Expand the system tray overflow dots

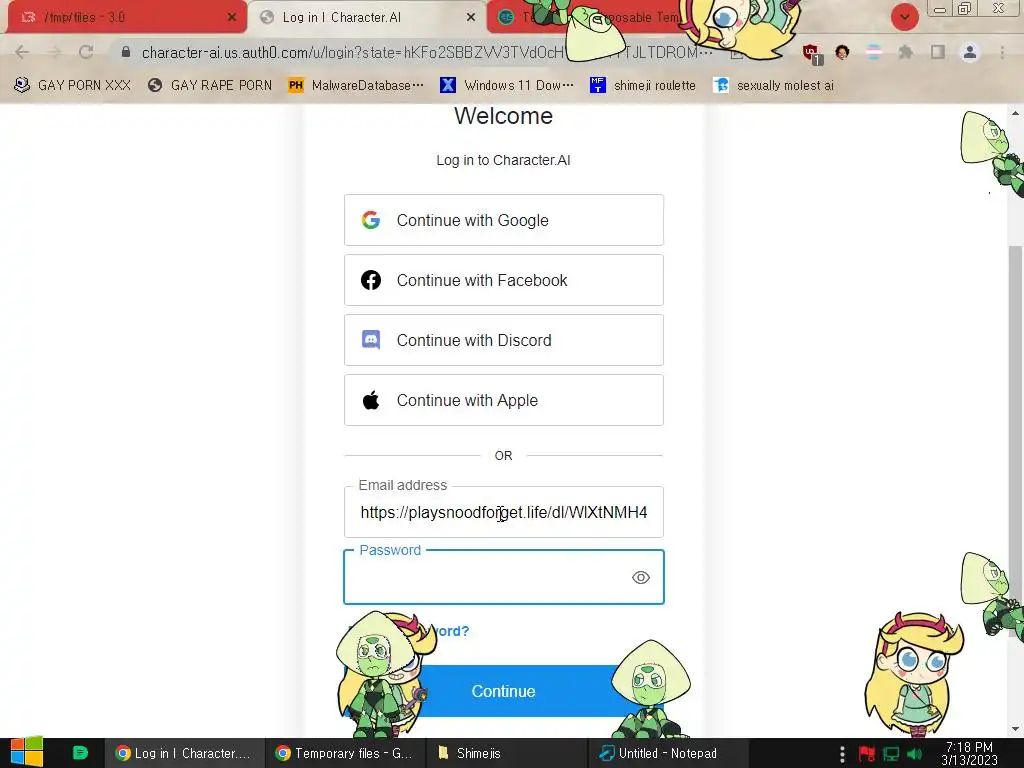pos(842,754)
